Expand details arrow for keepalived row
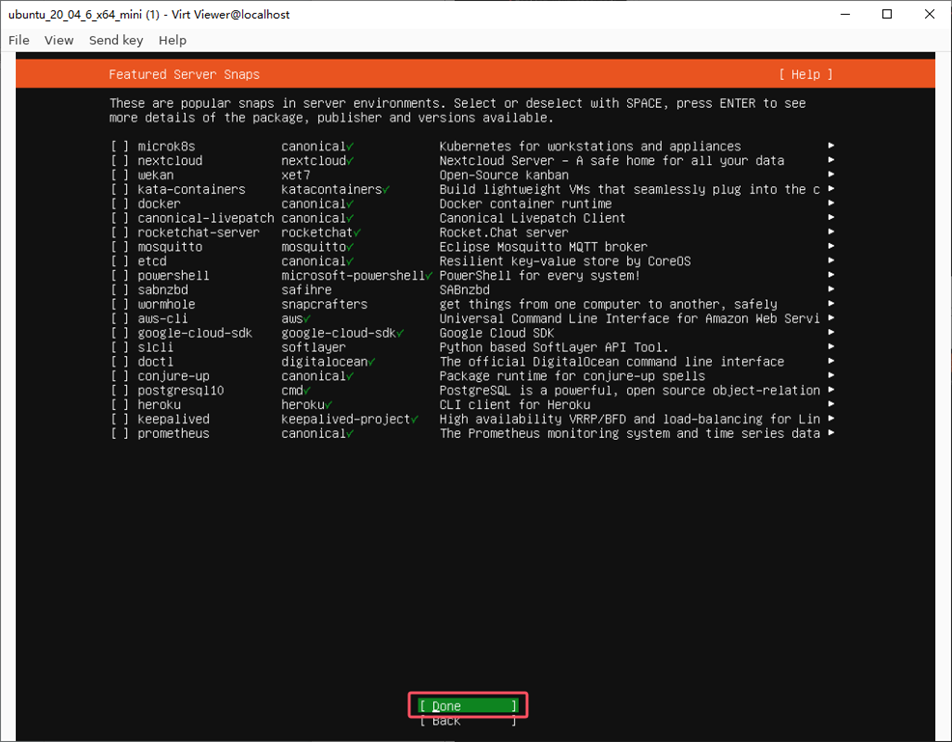 pyautogui.click(x=831, y=419)
